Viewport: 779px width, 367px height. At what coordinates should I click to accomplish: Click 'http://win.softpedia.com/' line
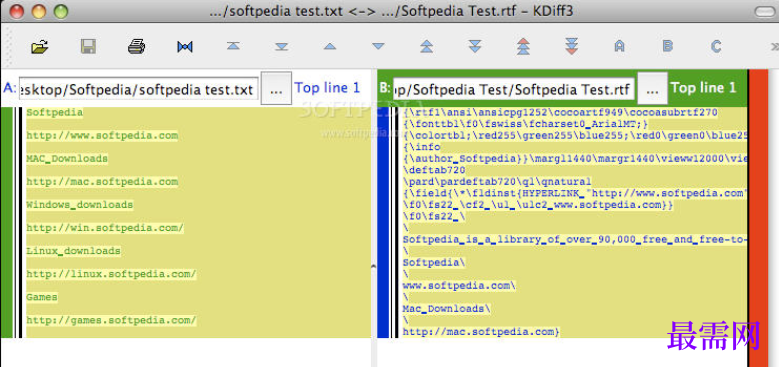[105, 228]
